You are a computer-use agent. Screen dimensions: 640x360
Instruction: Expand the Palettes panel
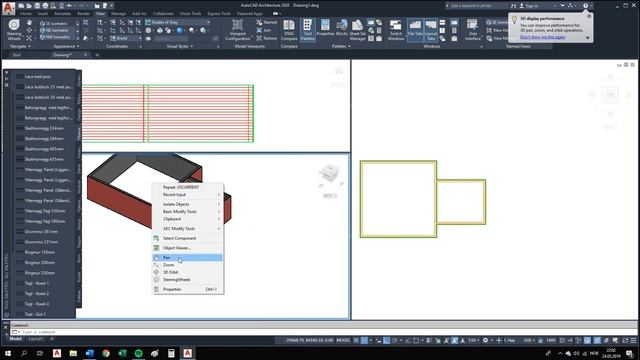click(x=341, y=46)
